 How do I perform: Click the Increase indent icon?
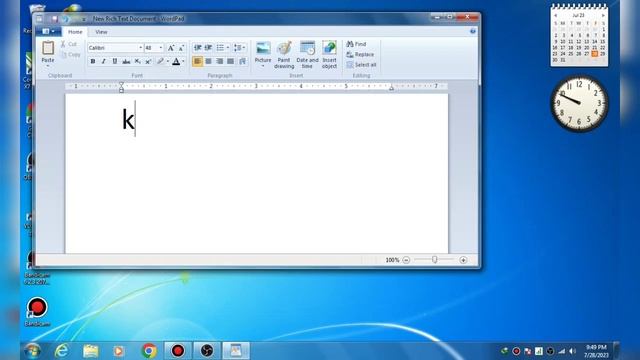(208, 48)
